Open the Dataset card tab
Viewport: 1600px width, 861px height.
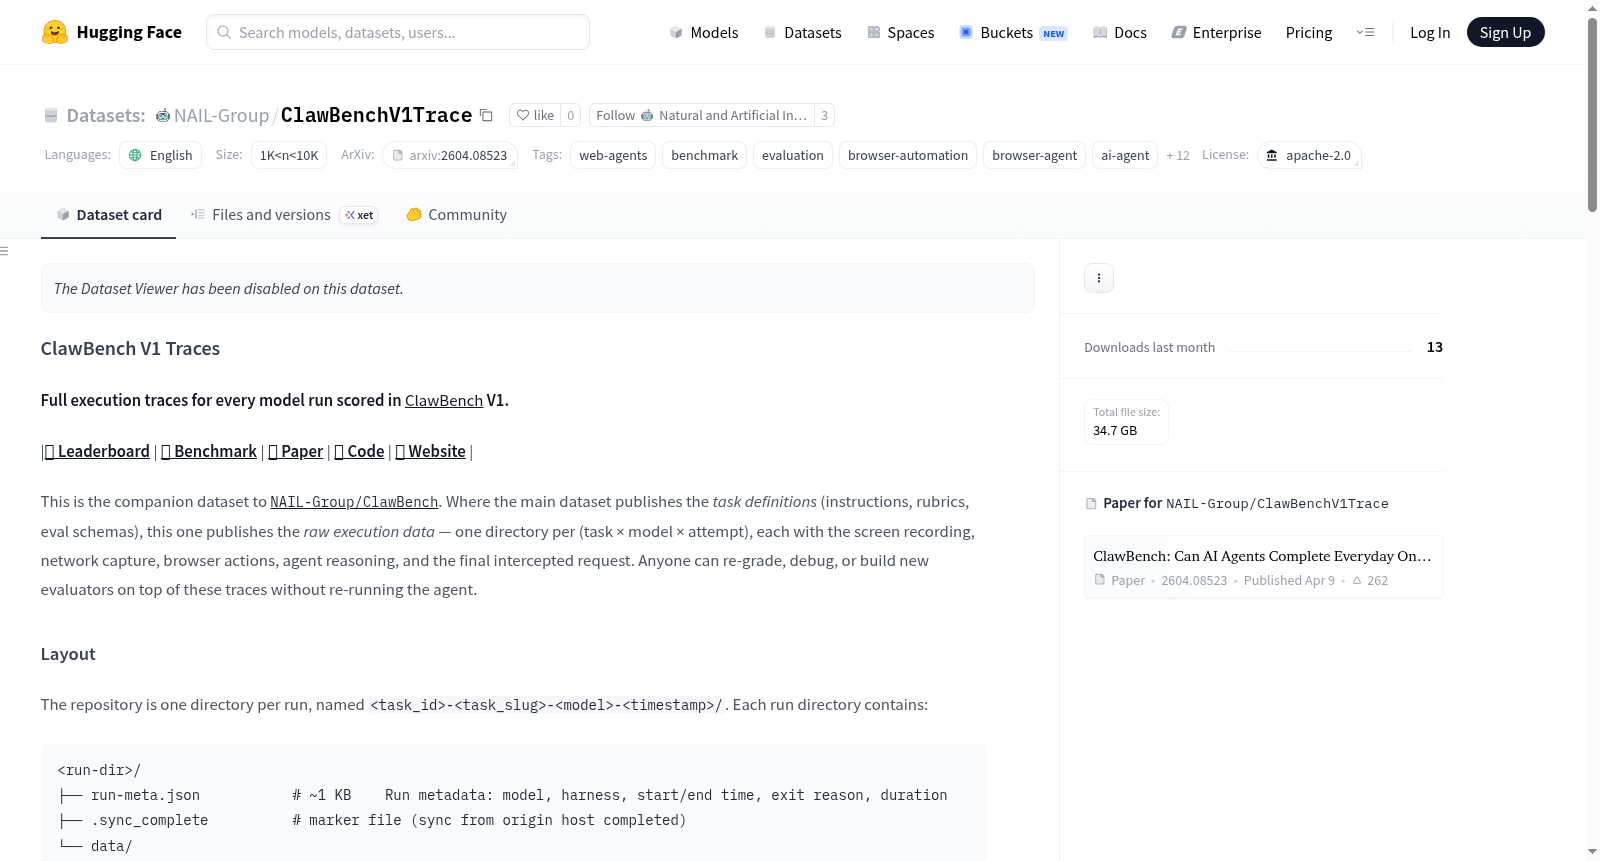pyautogui.click(x=108, y=215)
